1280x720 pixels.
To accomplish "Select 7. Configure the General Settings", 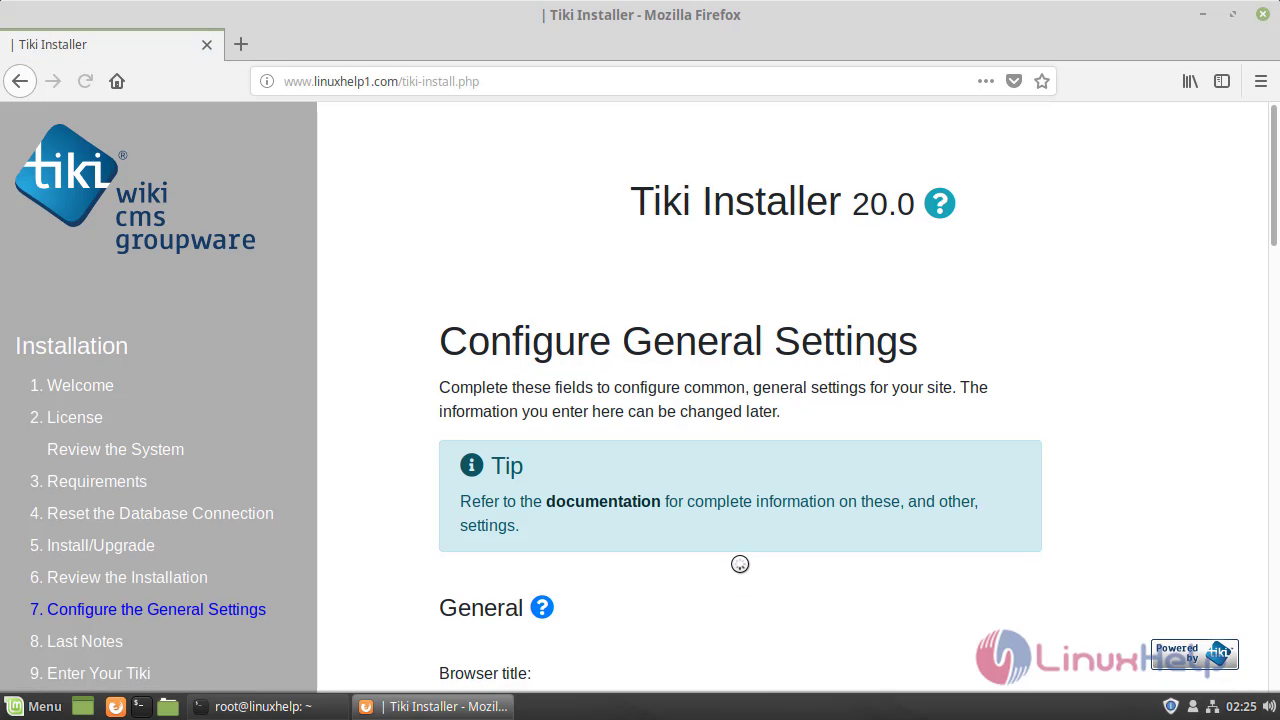I will coord(148,609).
